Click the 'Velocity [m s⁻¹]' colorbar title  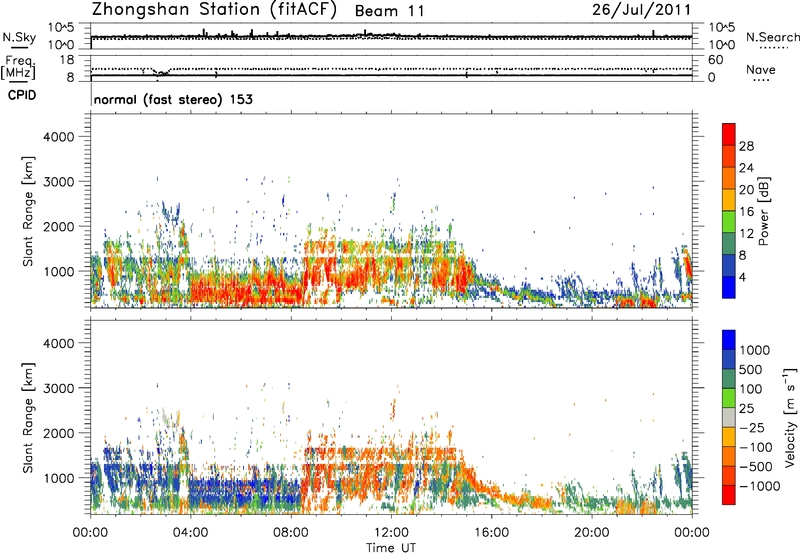(790, 417)
